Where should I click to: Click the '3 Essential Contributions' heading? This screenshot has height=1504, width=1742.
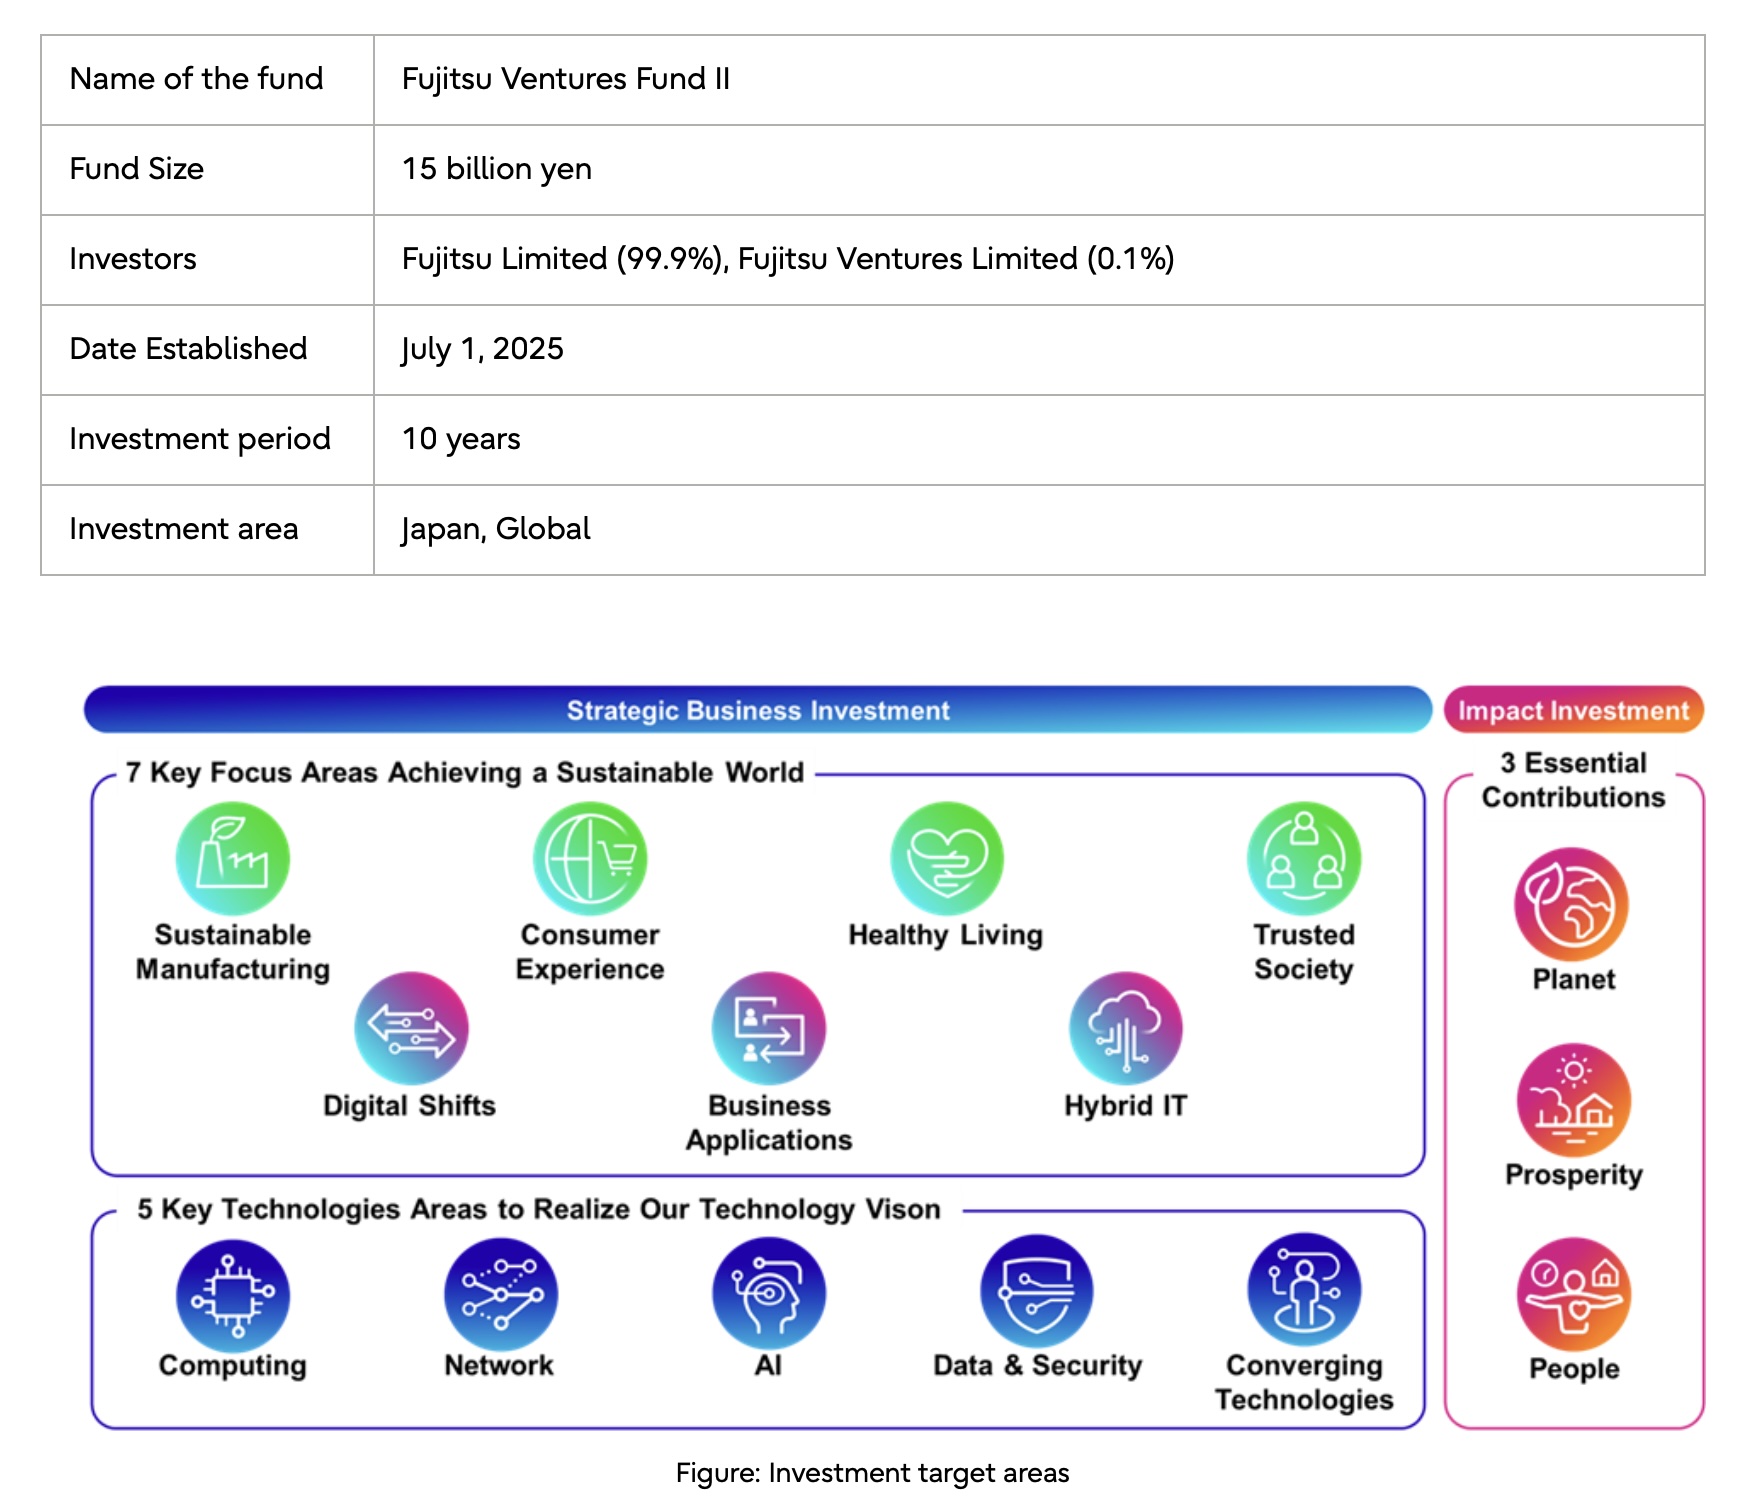pyautogui.click(x=1574, y=780)
